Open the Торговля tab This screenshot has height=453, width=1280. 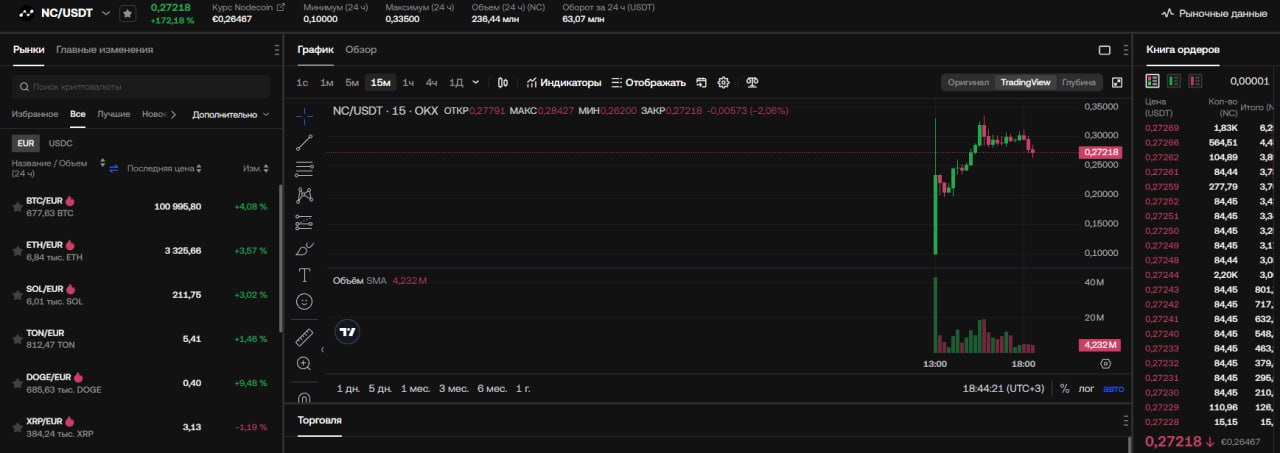click(320, 420)
